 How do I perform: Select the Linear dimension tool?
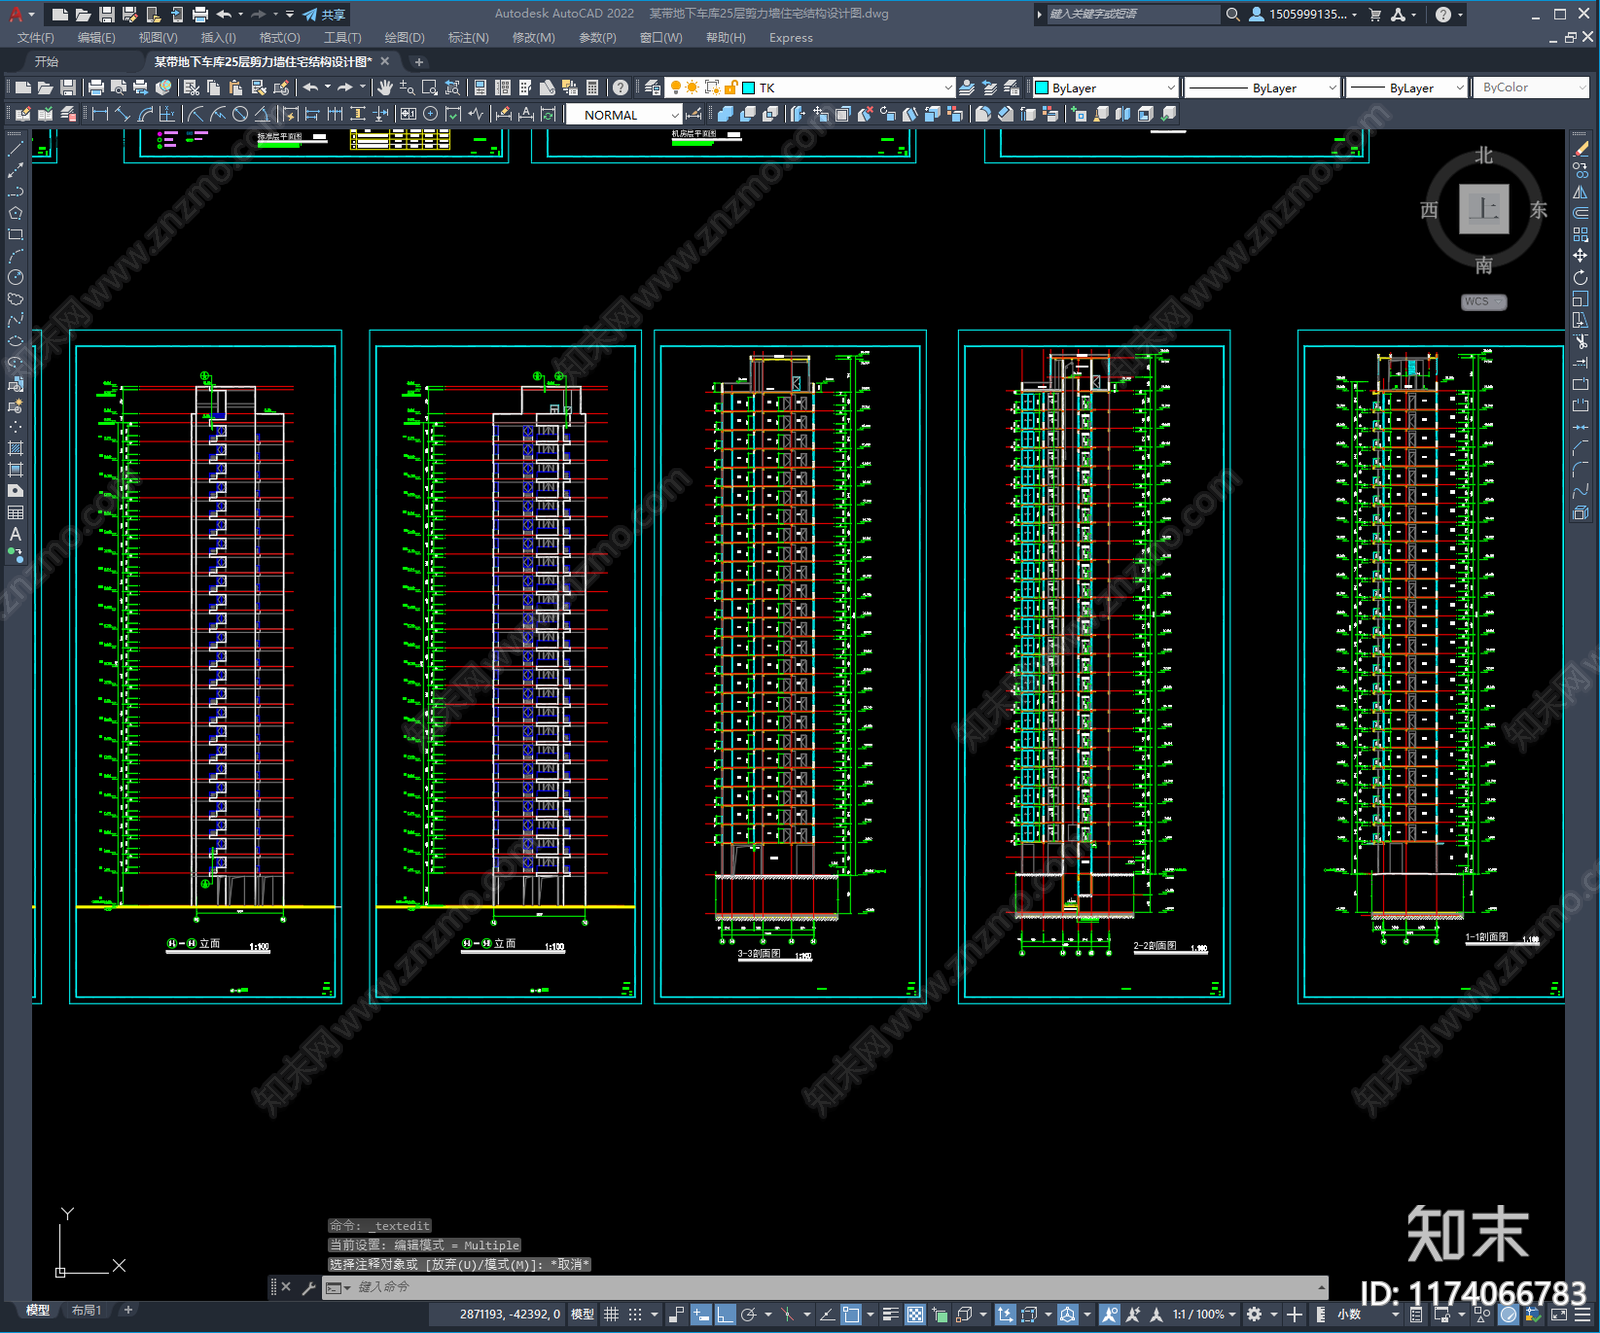click(100, 114)
